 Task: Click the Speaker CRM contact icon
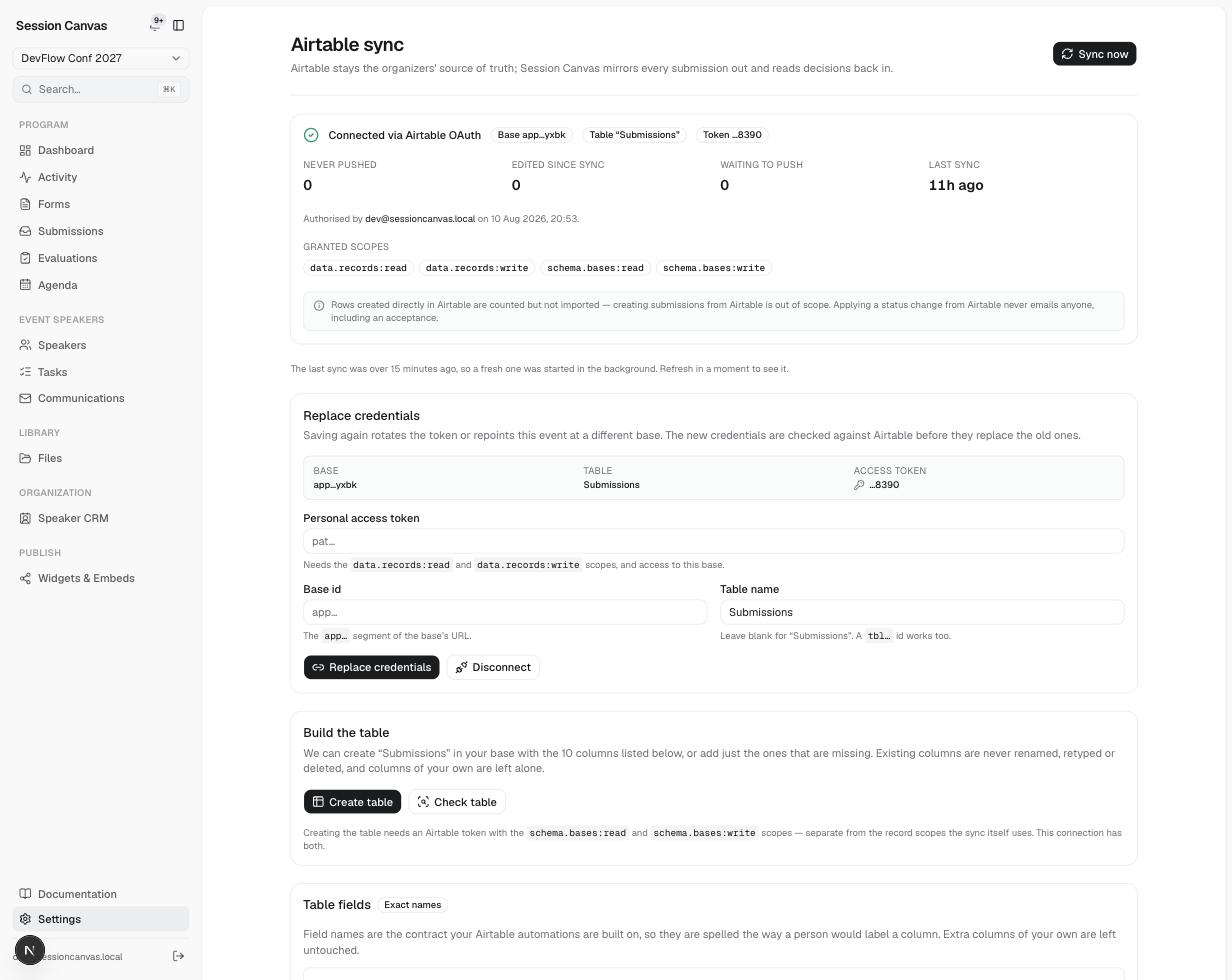(25, 518)
